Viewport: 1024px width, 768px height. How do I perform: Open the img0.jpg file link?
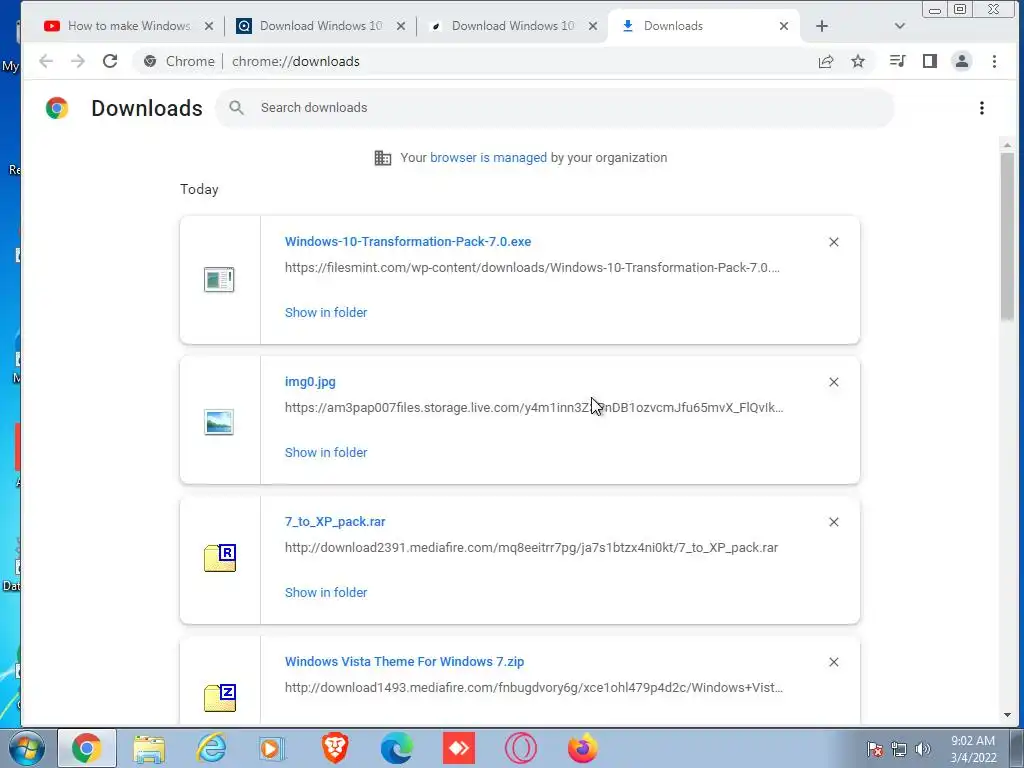pyautogui.click(x=310, y=382)
